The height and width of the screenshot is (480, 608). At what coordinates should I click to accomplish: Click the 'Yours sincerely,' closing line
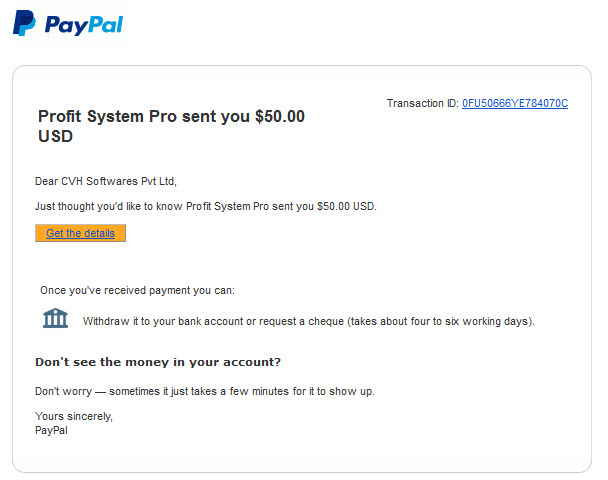click(x=74, y=416)
